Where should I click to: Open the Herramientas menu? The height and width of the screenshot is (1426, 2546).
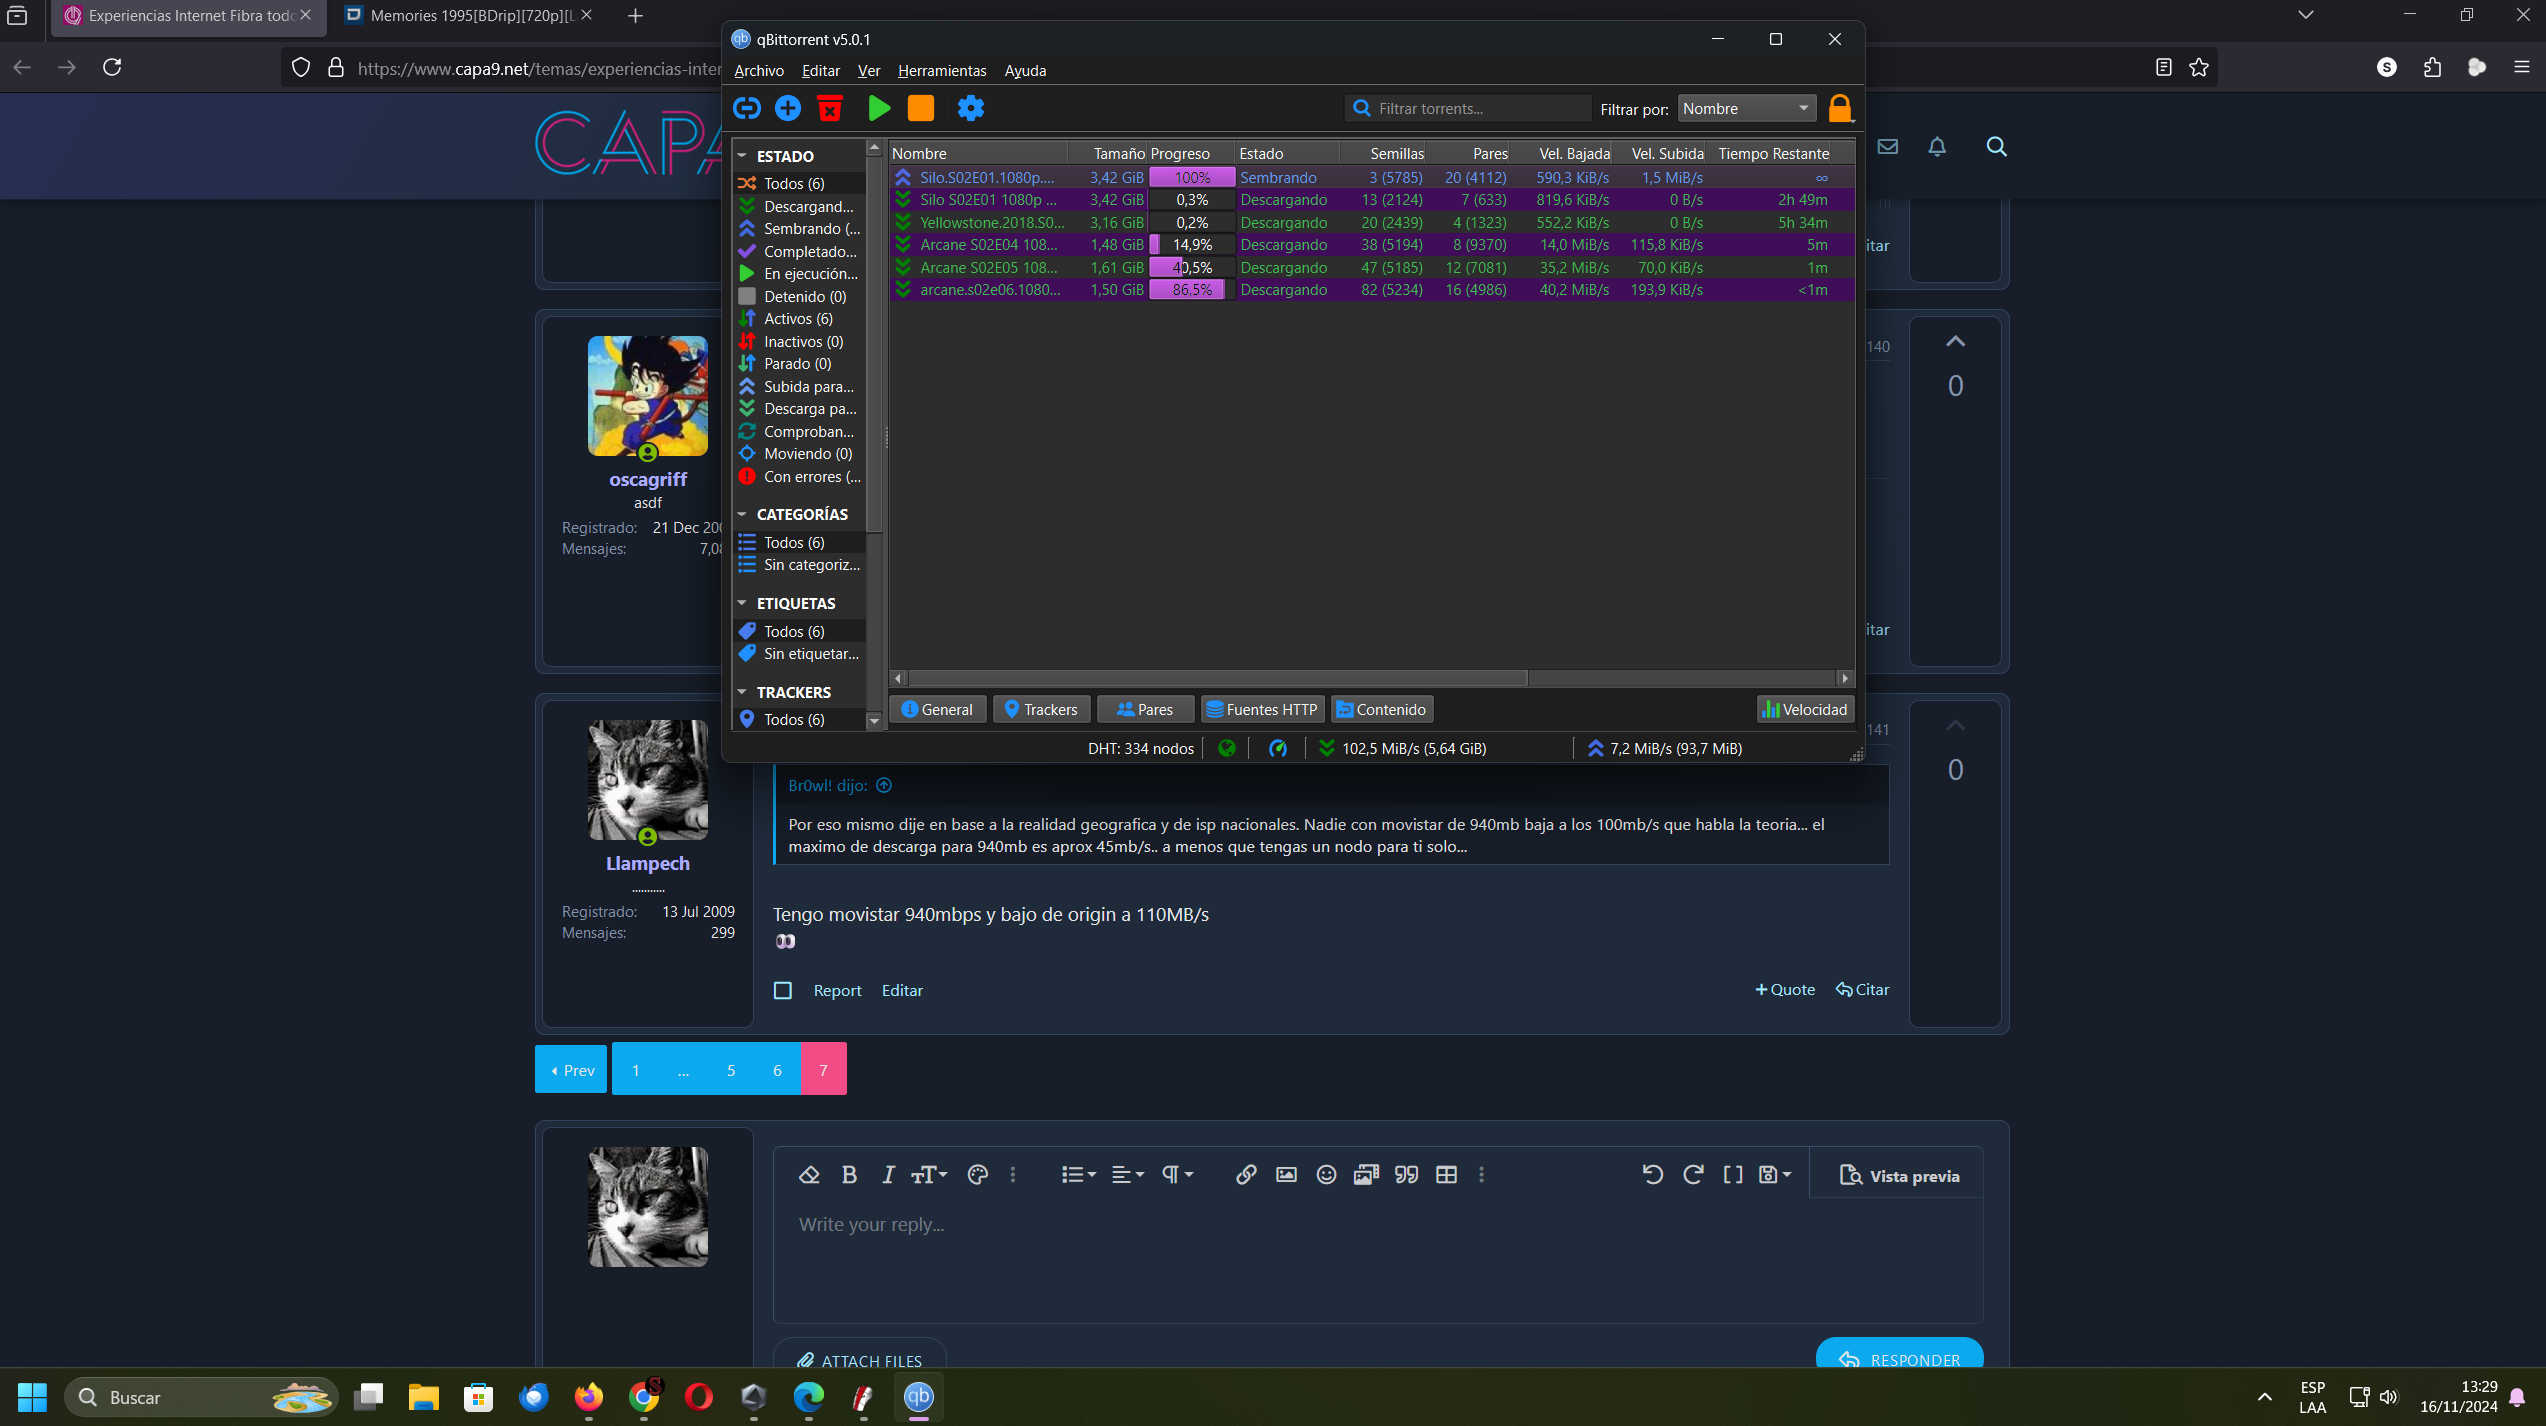[941, 70]
